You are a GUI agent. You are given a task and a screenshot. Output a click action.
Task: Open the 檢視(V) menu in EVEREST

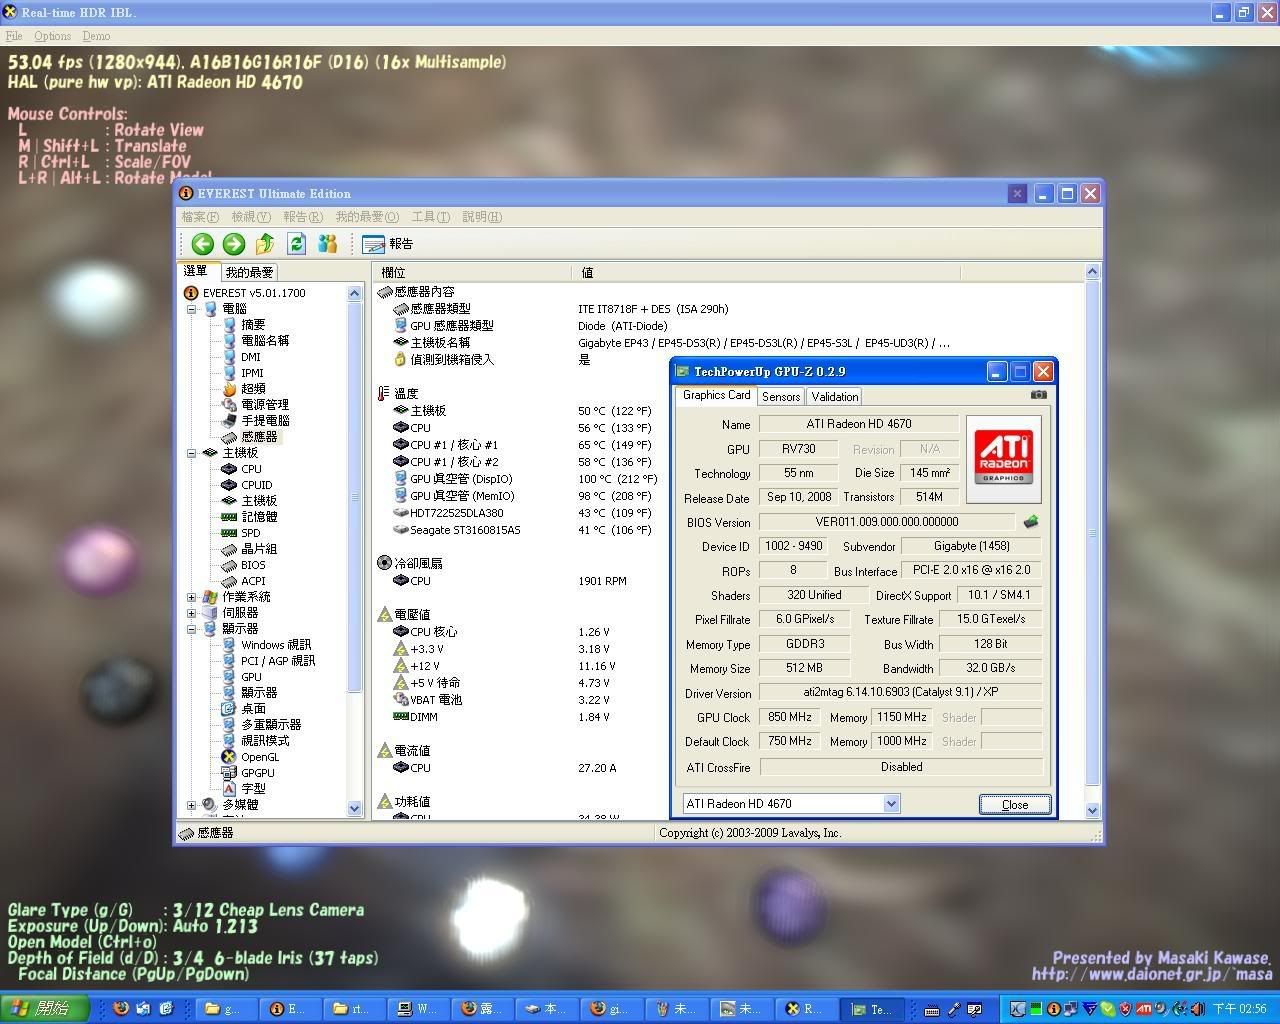coord(251,217)
